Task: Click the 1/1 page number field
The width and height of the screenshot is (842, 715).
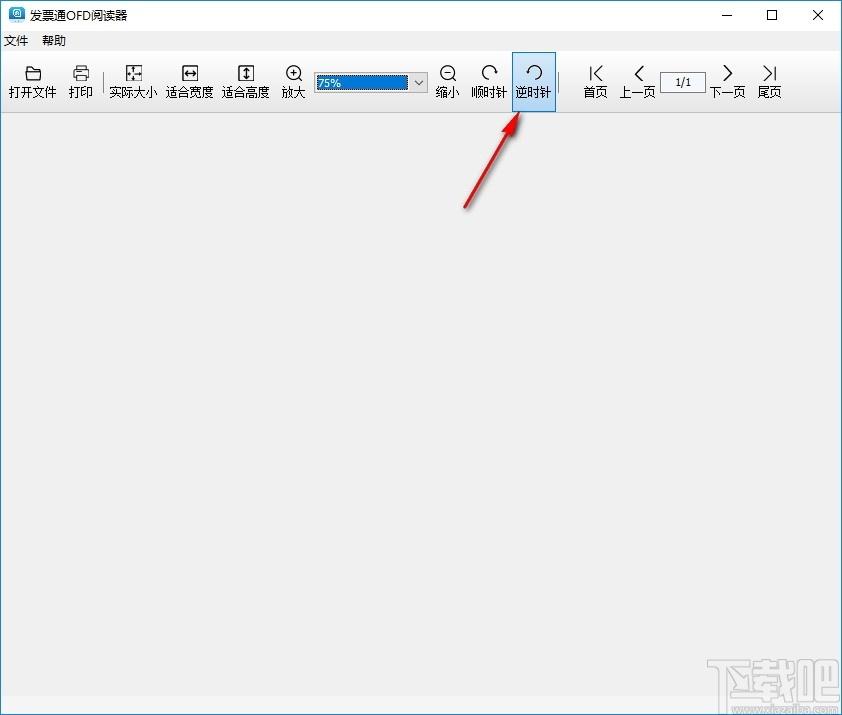Action: pos(683,82)
